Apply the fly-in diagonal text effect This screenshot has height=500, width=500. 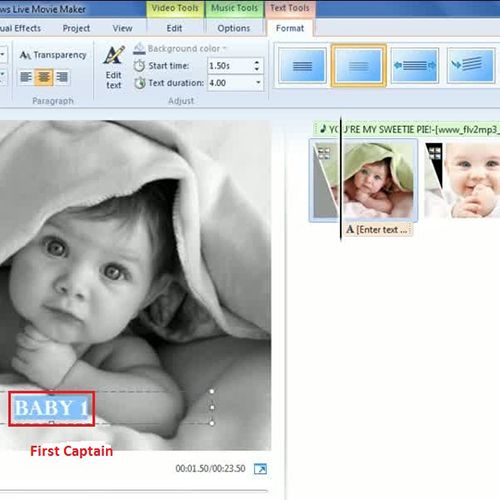click(471, 65)
